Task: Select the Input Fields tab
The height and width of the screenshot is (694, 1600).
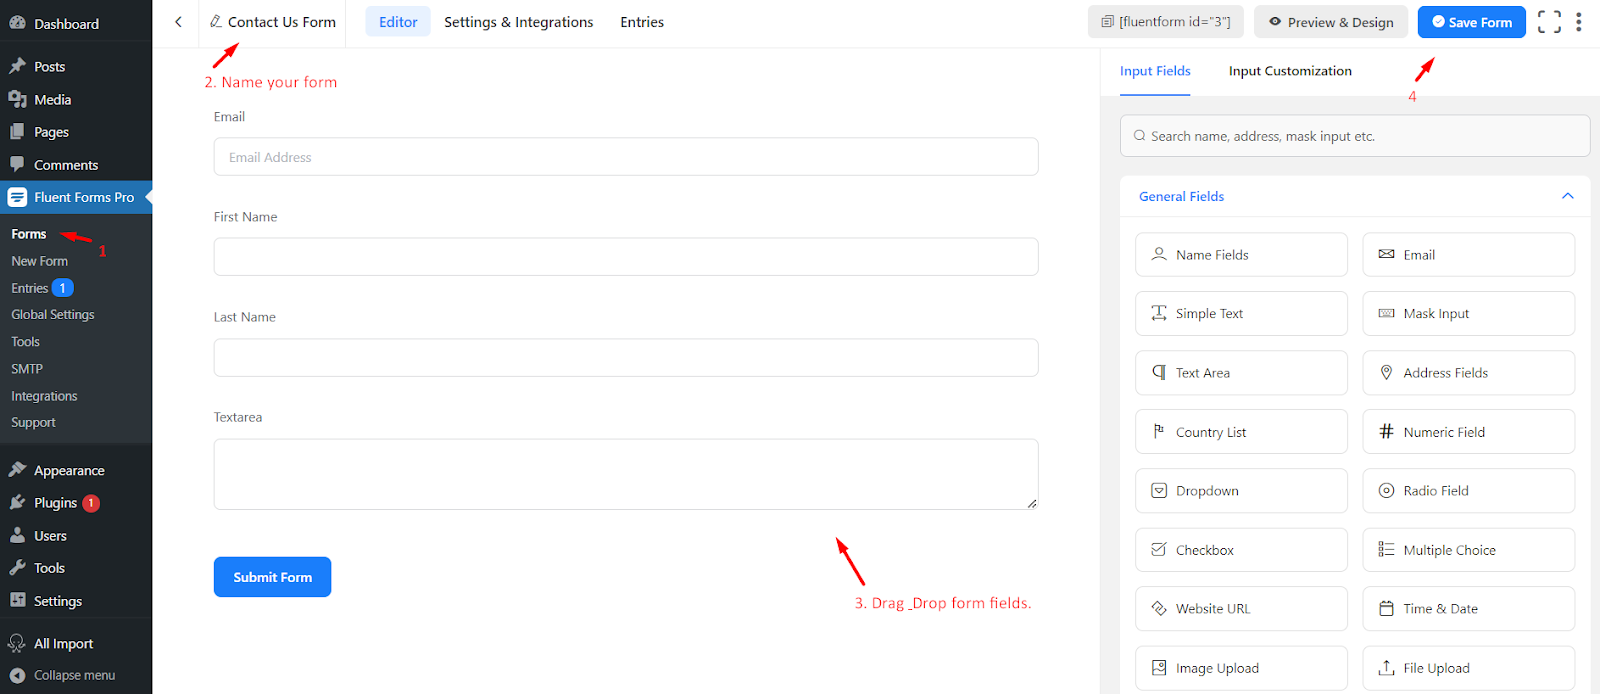Action: point(1155,71)
